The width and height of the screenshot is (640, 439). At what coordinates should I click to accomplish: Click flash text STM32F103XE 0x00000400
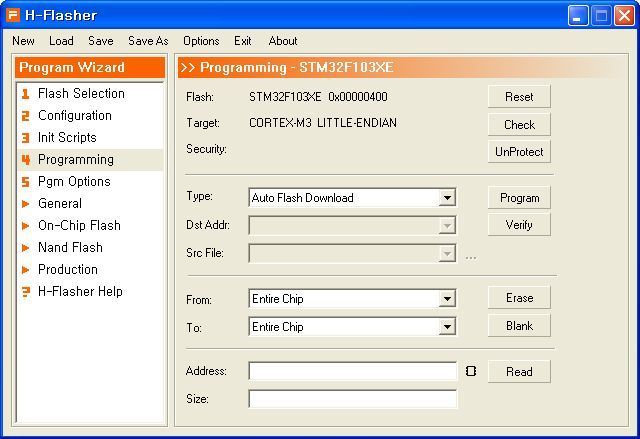[x=318, y=97]
